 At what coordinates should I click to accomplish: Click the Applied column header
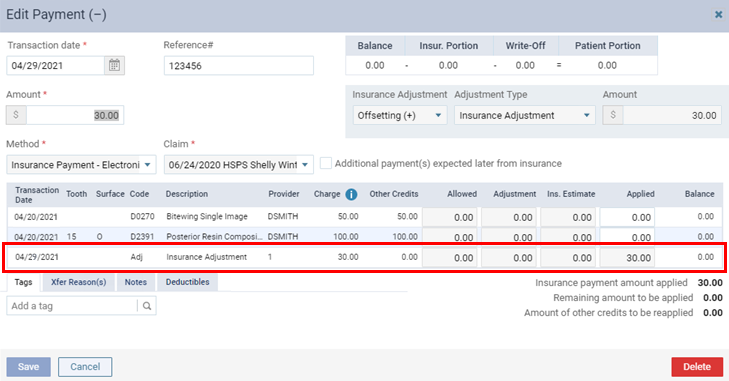[x=640, y=194]
